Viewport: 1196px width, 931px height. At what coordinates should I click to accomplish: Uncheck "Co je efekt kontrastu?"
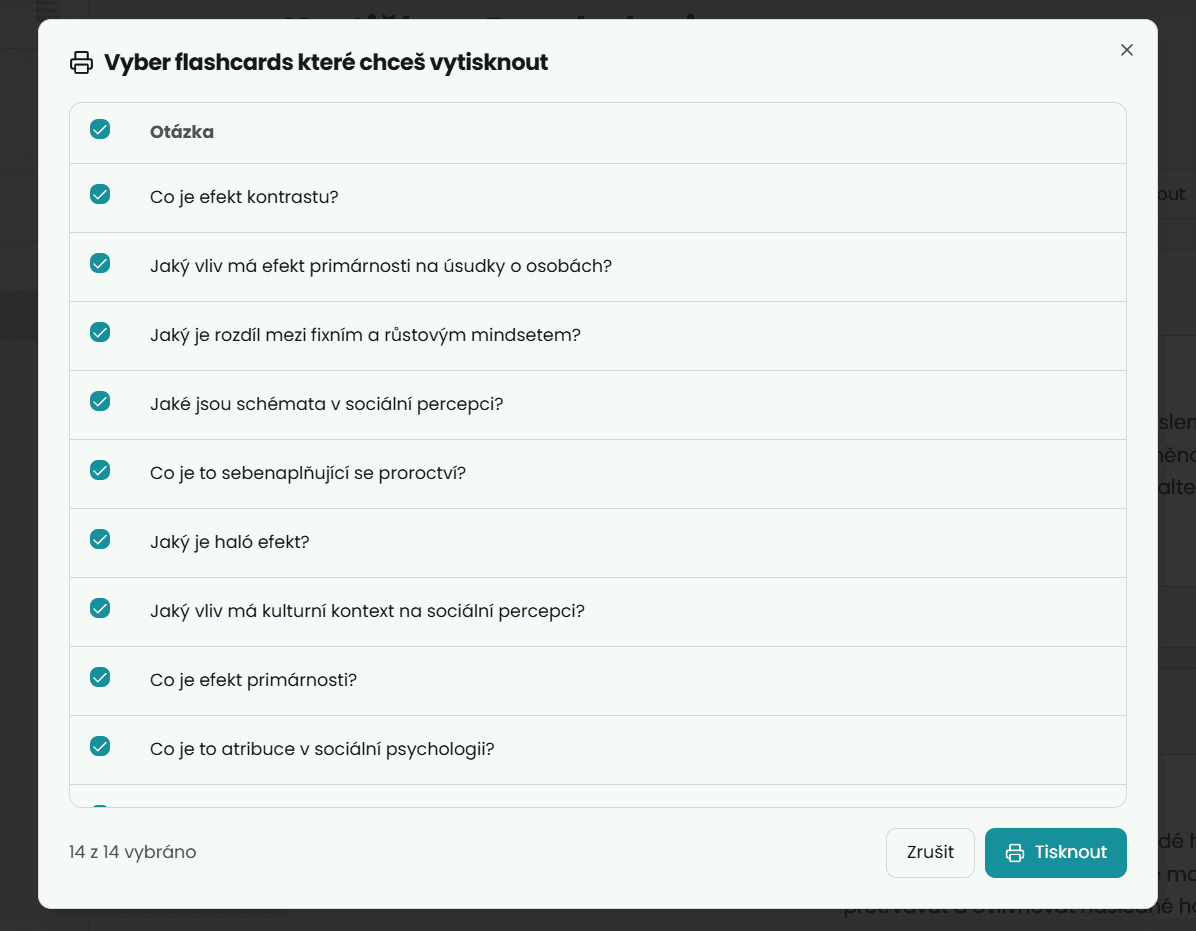(100, 194)
